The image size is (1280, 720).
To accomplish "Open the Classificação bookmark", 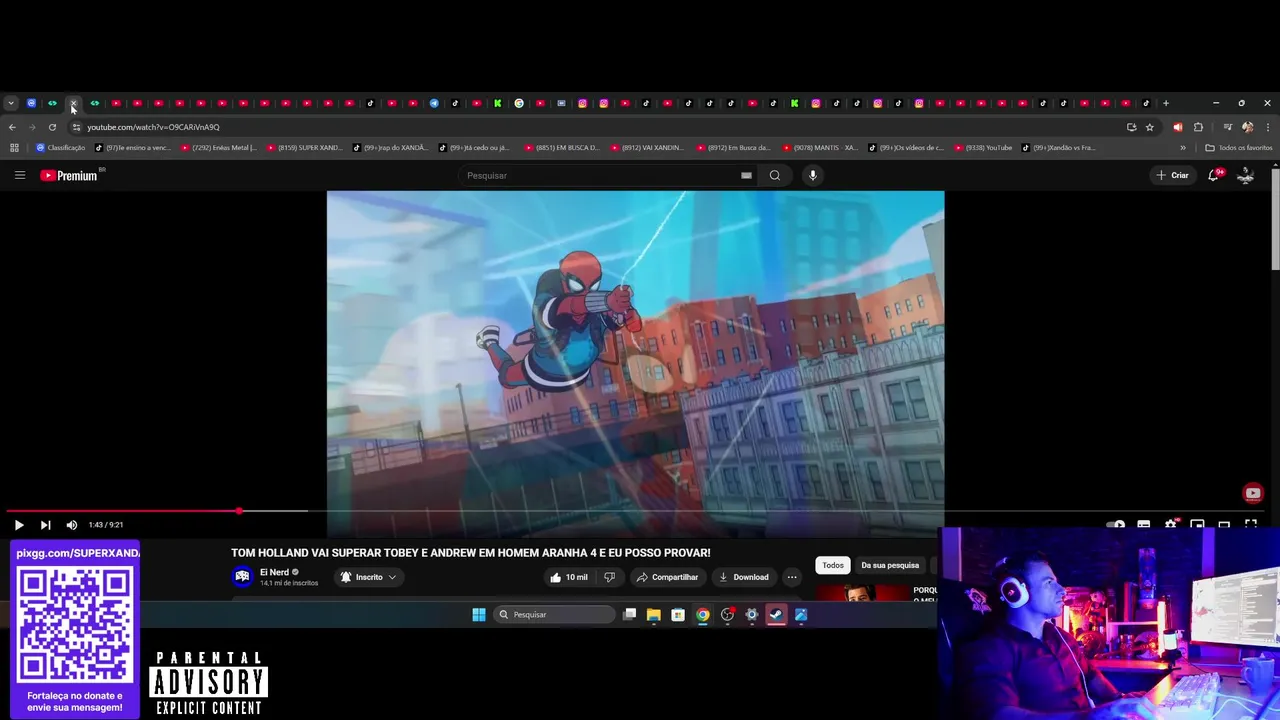I will (61, 148).
